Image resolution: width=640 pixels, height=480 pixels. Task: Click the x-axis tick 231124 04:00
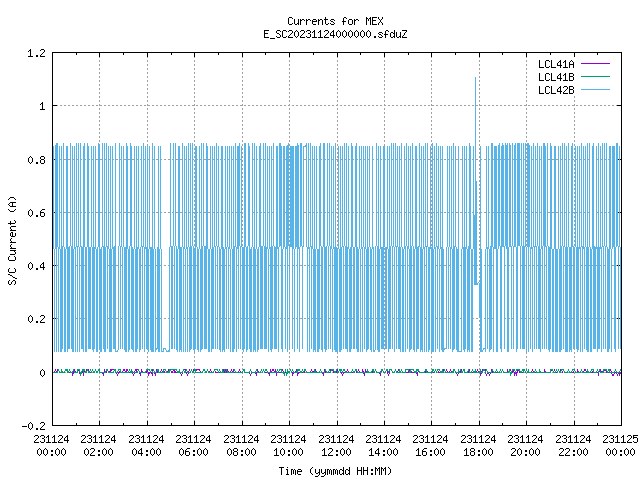coord(146,446)
